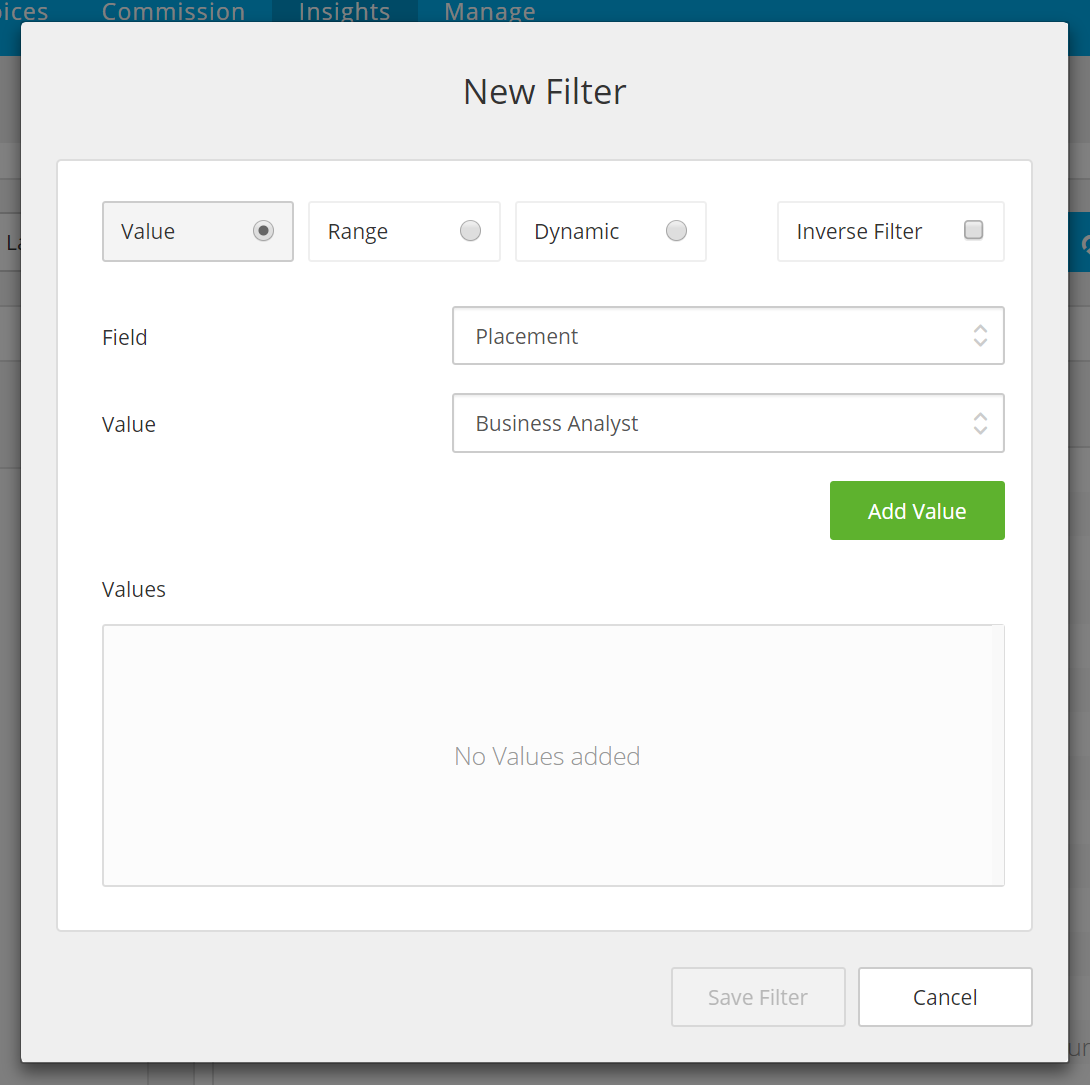Image resolution: width=1090 pixels, height=1085 pixels.
Task: Click the Values list scrollbar track
Action: (x=998, y=756)
